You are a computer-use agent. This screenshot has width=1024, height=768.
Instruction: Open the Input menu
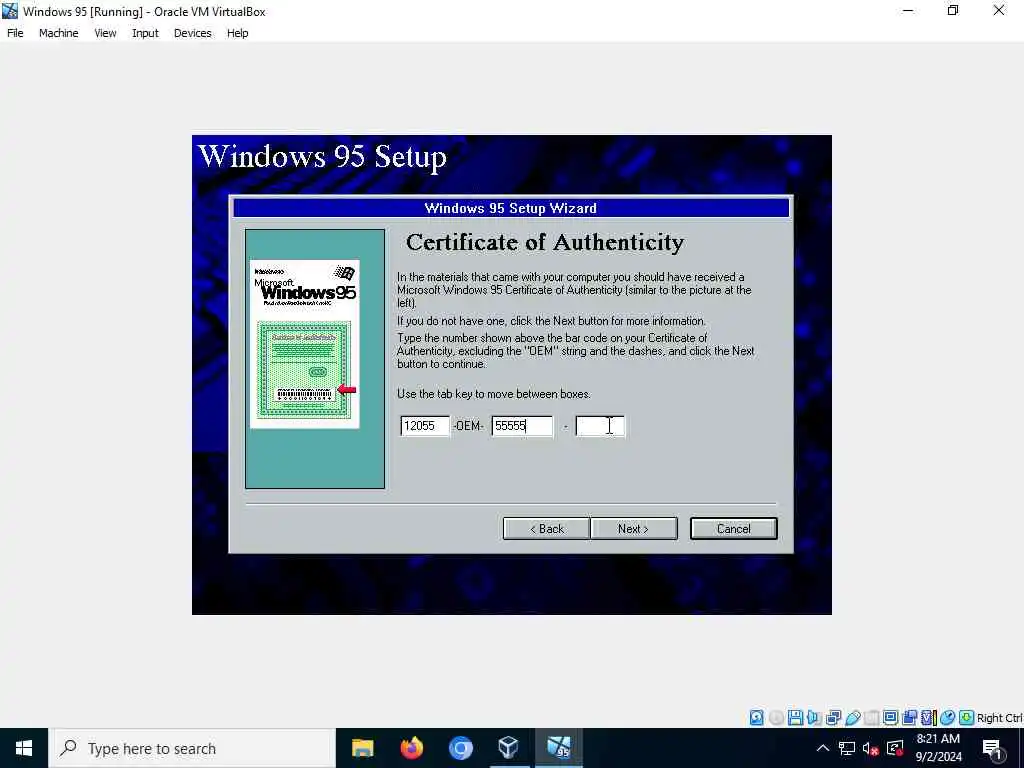(x=145, y=33)
